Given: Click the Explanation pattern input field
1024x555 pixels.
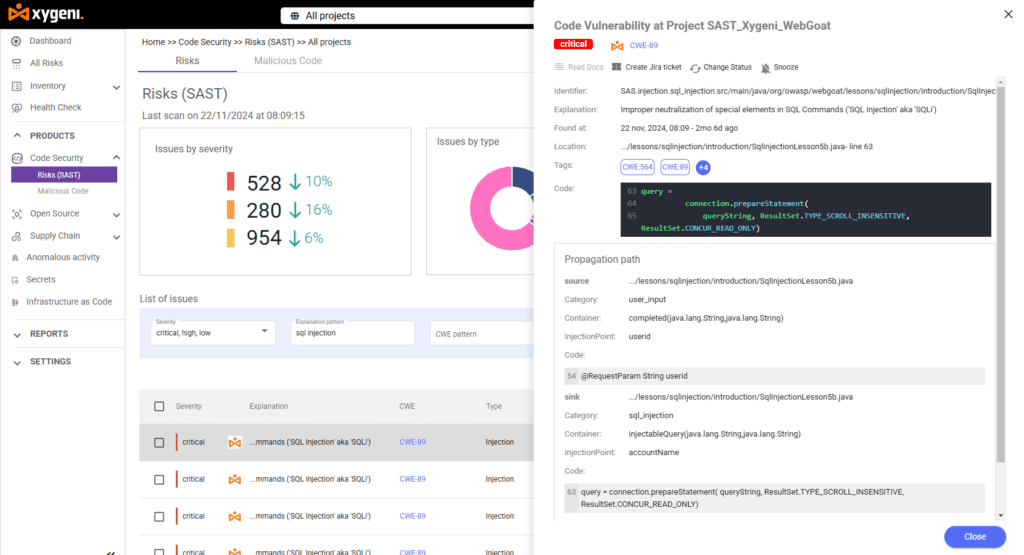Looking at the screenshot, I should (x=352, y=333).
